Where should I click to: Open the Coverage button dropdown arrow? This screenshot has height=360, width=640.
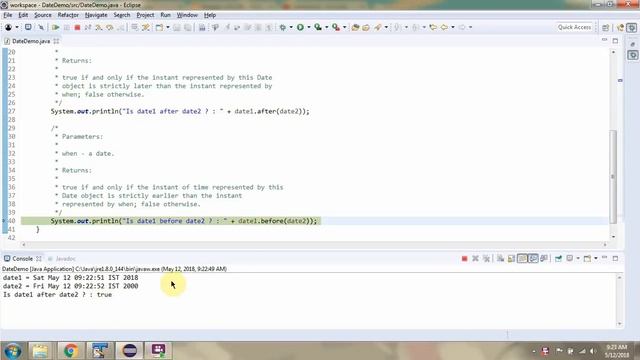point(327,27)
